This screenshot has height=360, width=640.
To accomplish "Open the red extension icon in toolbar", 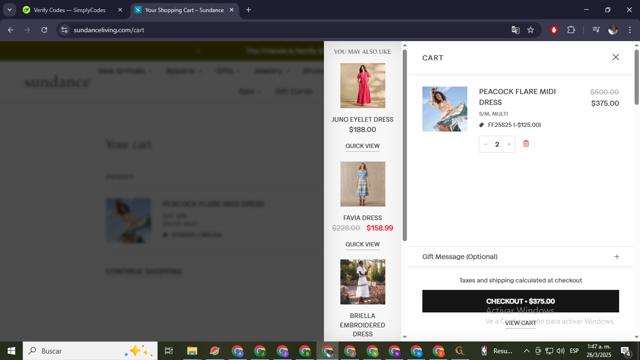I will 554,30.
